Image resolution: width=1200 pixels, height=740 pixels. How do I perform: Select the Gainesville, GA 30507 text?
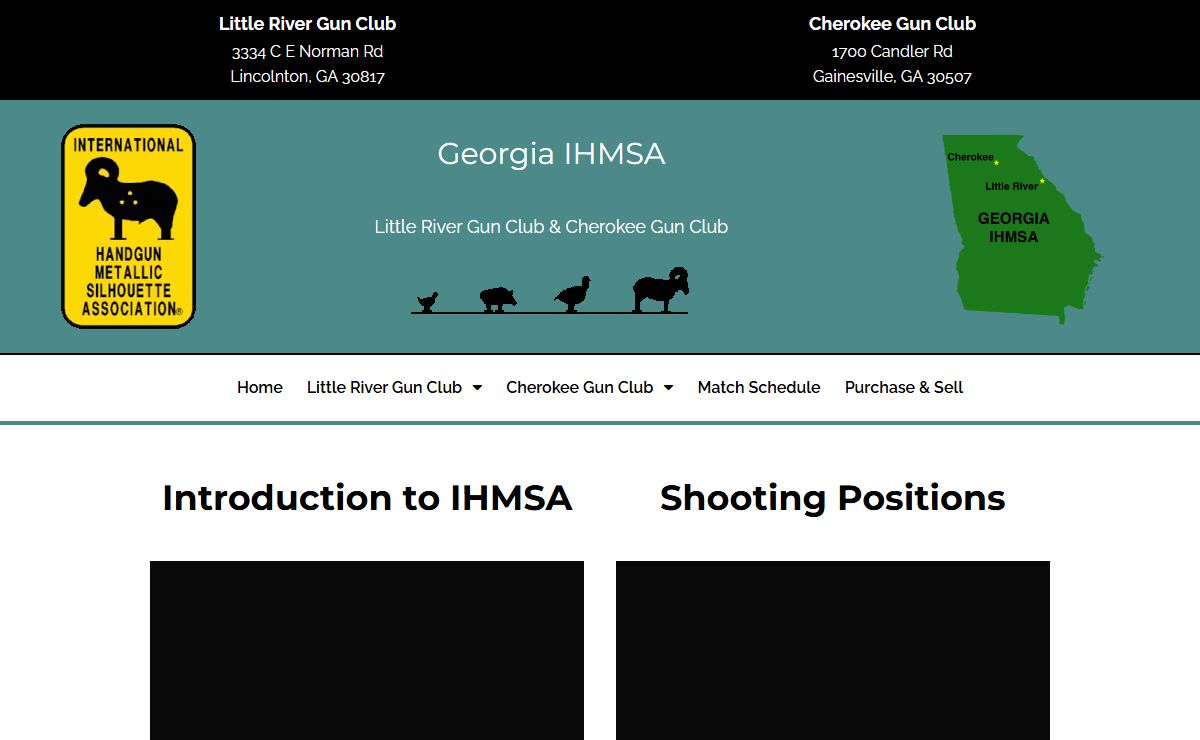click(x=892, y=76)
